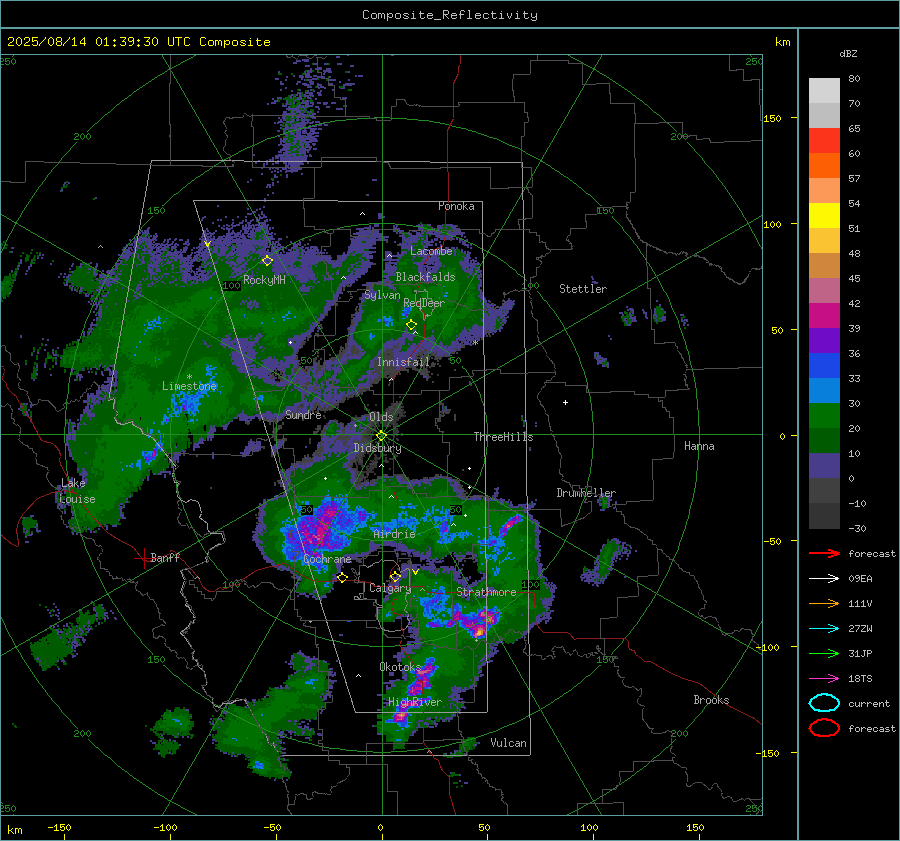Click the green 30 dBZ color swatch
Screen dimensions: 900x841
pyautogui.click(x=824, y=416)
